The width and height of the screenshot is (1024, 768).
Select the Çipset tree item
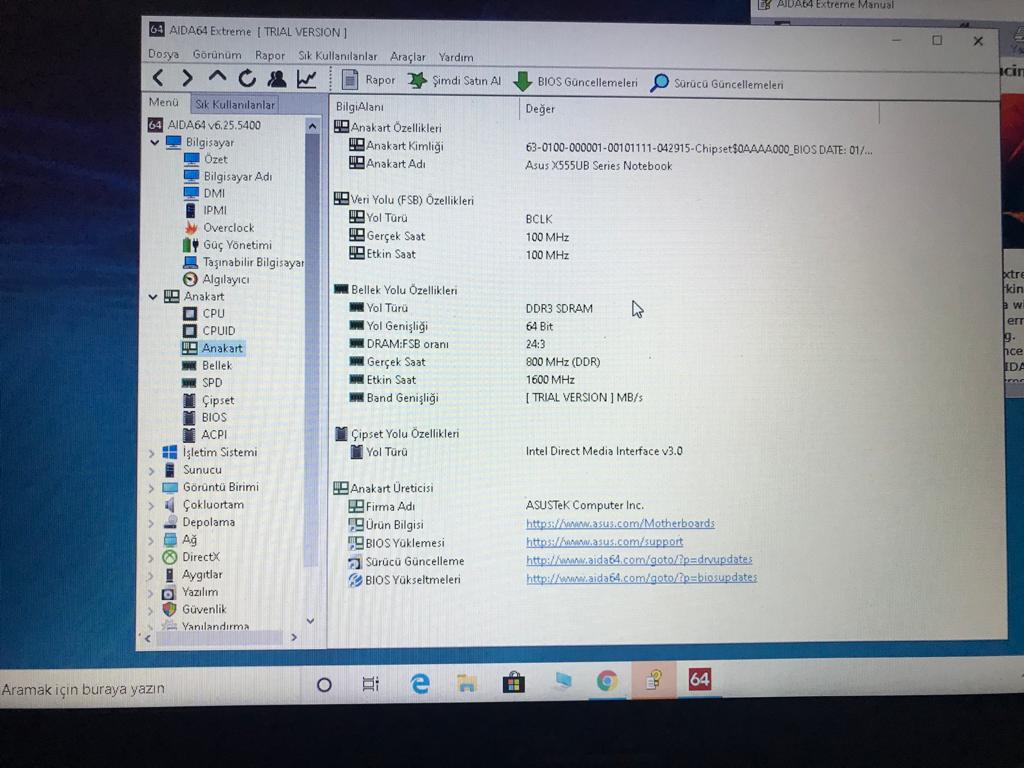click(208, 400)
